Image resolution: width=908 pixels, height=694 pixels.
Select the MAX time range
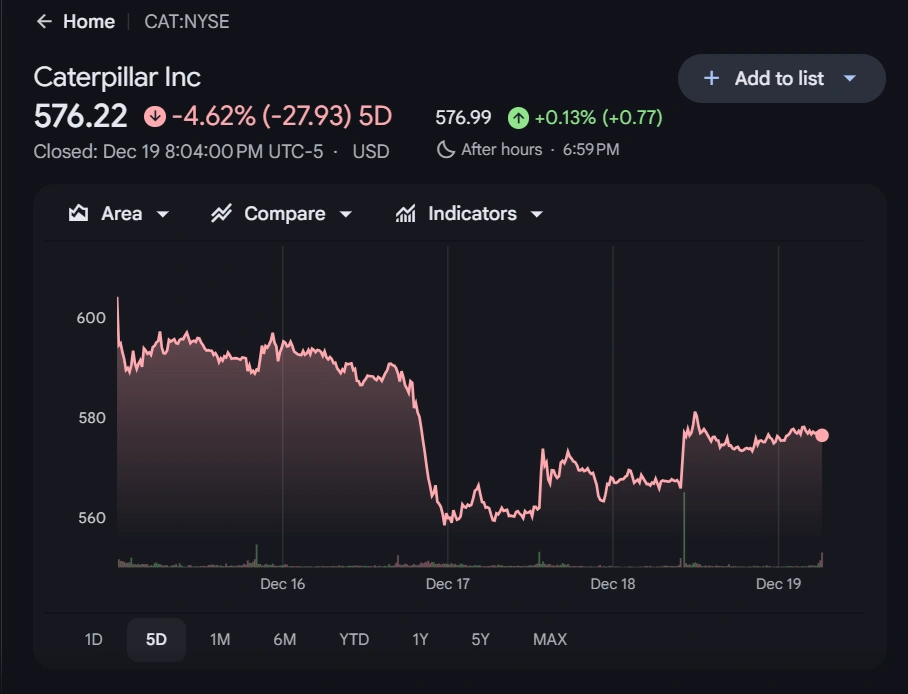click(549, 639)
